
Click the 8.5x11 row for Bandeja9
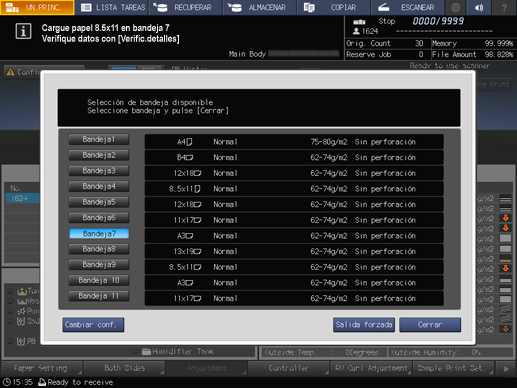[294, 267]
